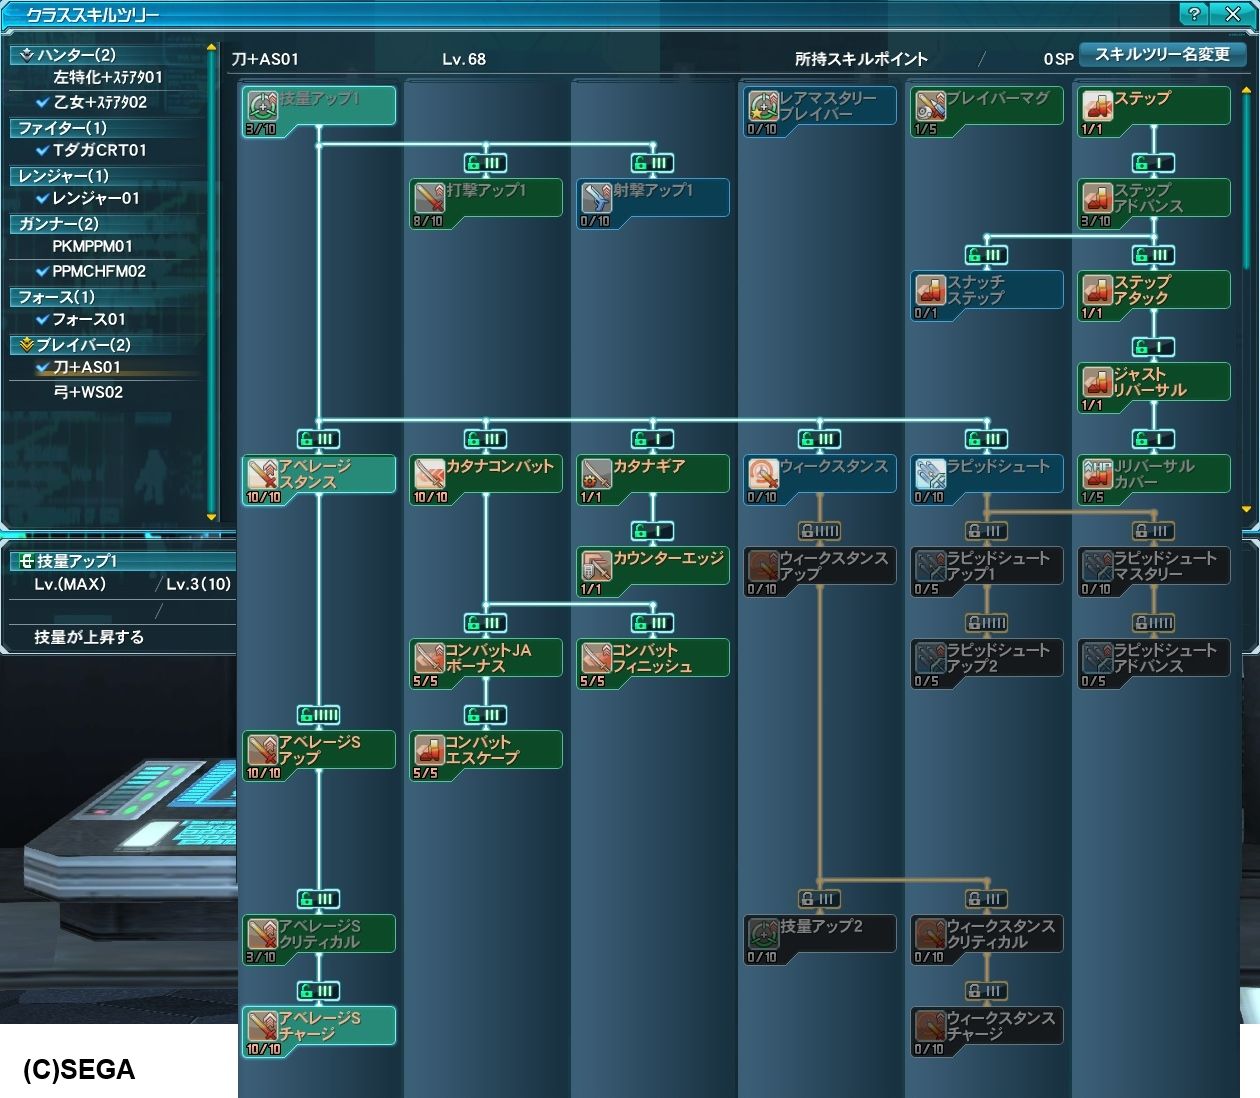Click the ウィークスタンス skill icon

pos(763,473)
